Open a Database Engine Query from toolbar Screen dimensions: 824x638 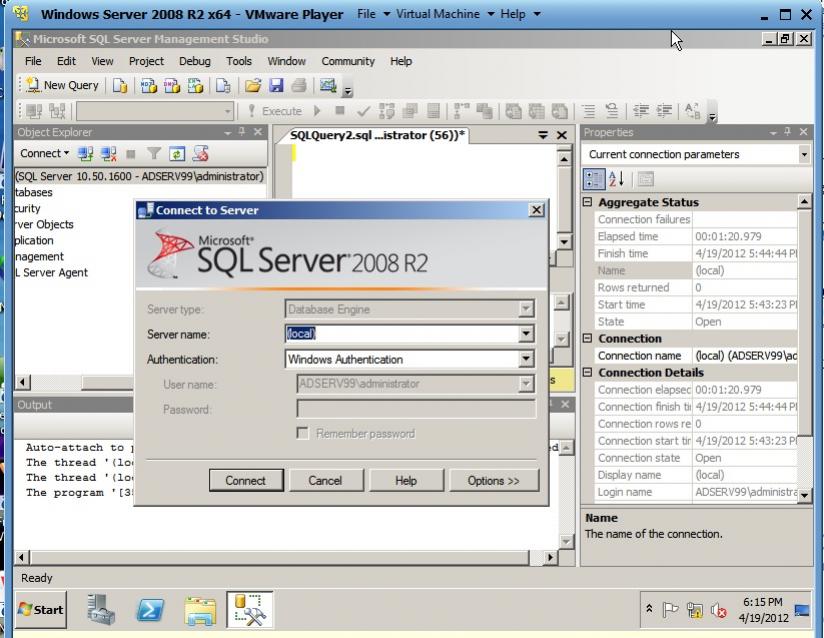(120, 85)
